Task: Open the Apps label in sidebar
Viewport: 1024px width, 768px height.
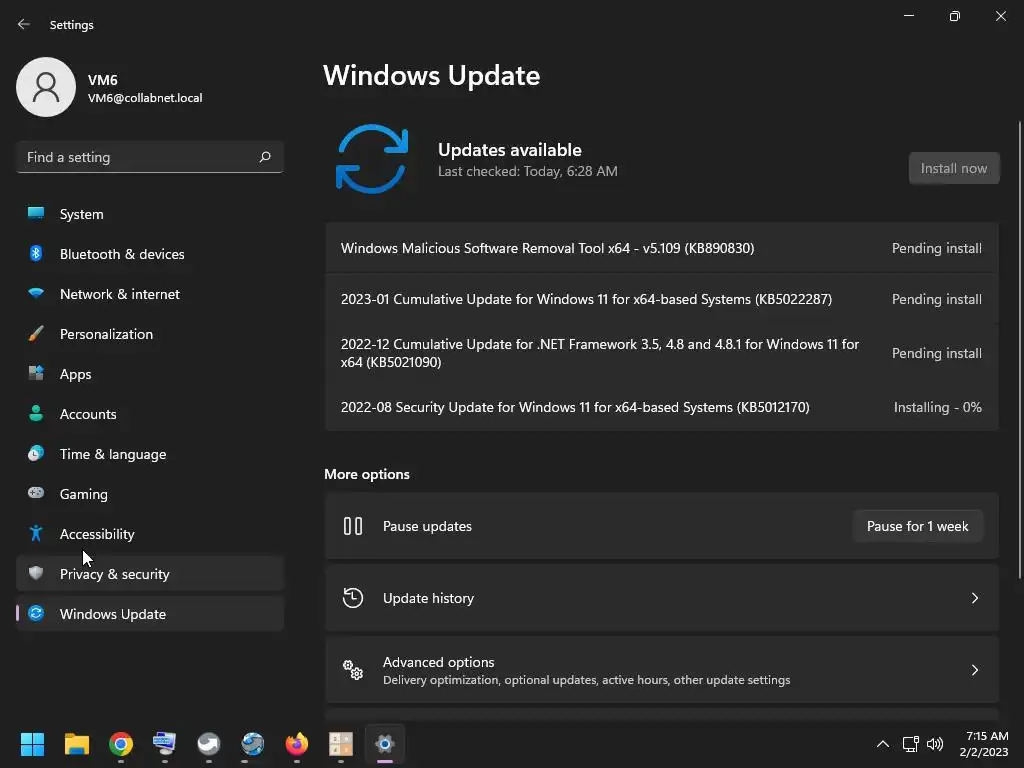Action: coord(75,374)
